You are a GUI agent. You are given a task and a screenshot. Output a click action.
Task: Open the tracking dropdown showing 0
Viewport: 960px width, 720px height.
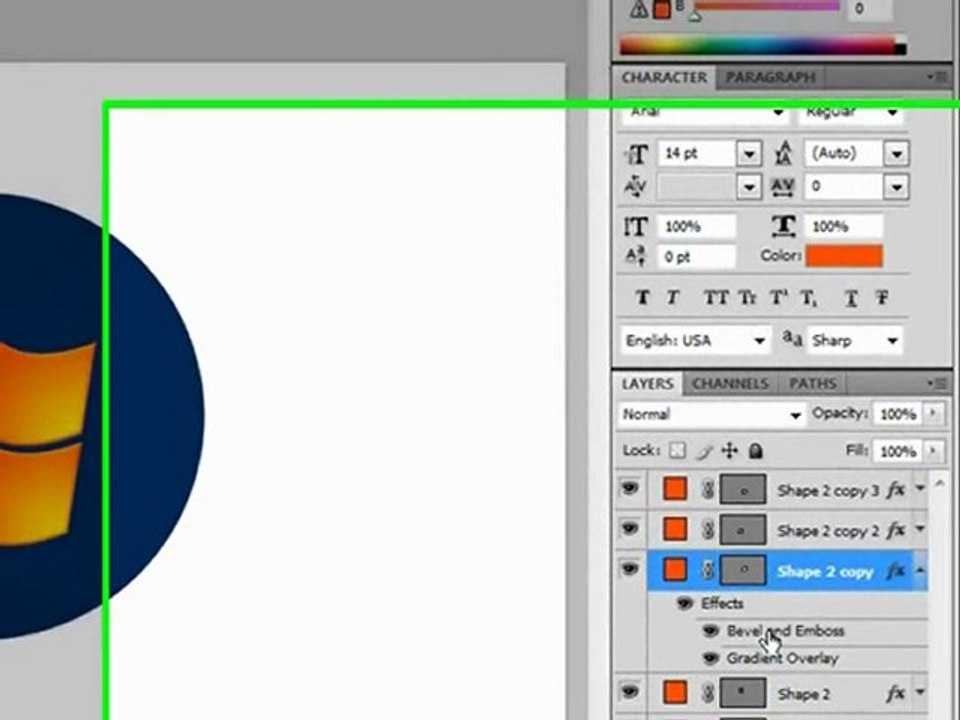click(896, 187)
